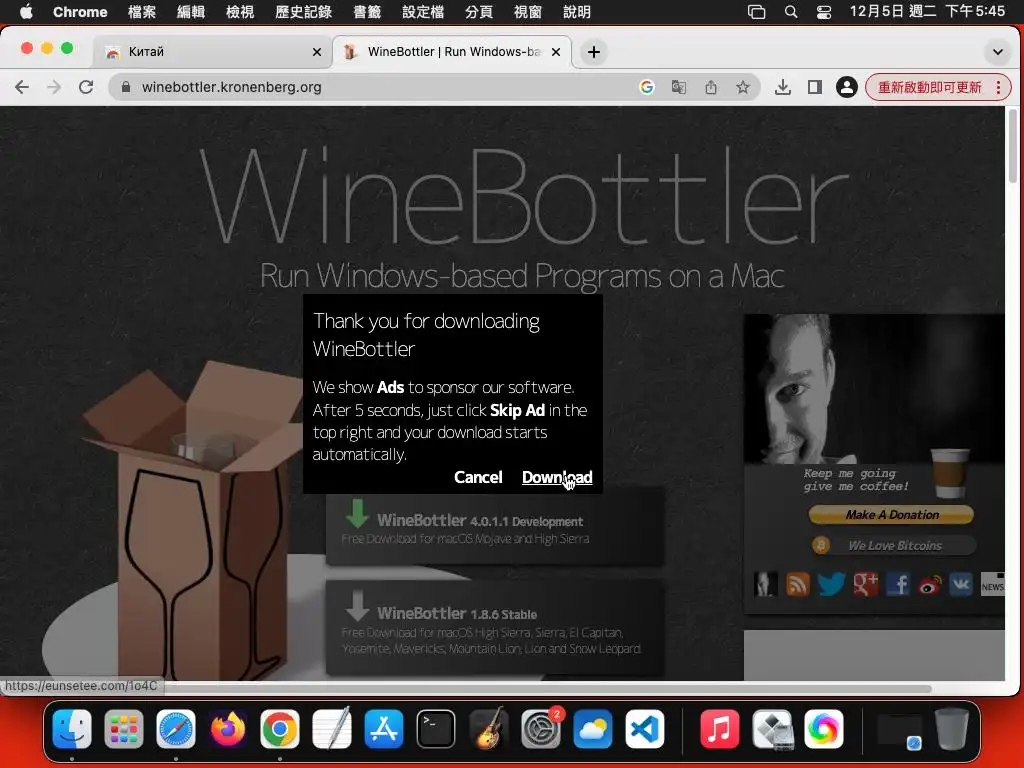
Task: Open Spotlight search in menu bar
Action: click(x=791, y=12)
